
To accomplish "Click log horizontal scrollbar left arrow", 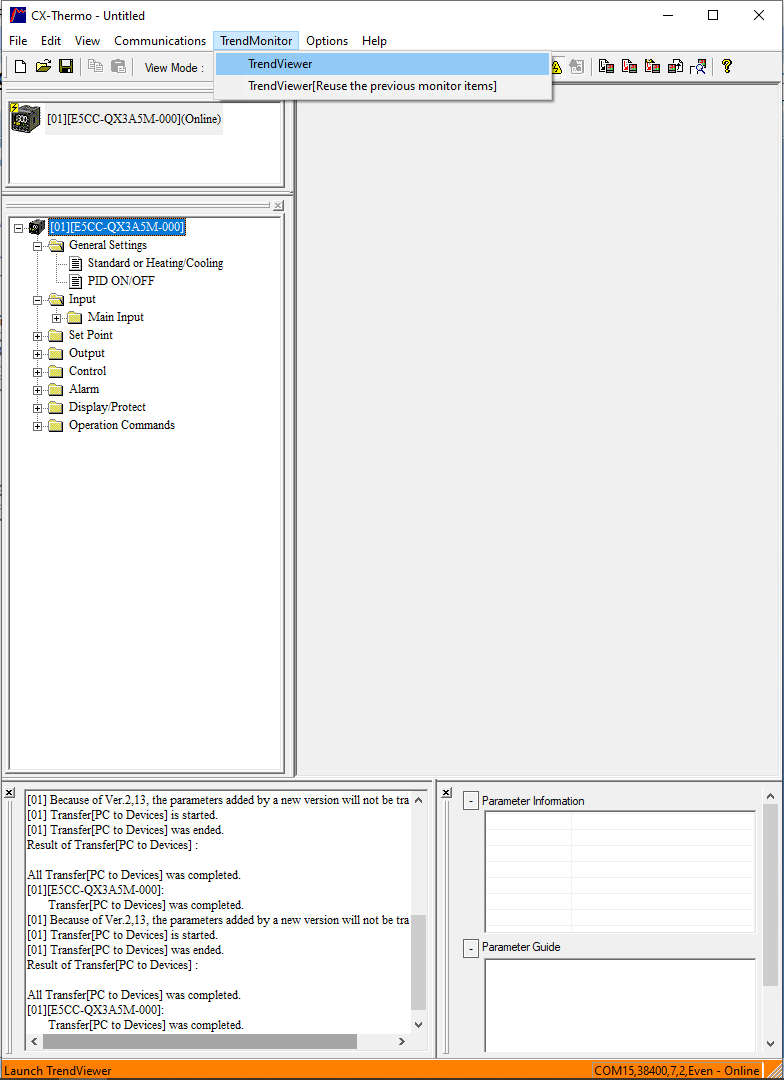I will pos(34,1041).
